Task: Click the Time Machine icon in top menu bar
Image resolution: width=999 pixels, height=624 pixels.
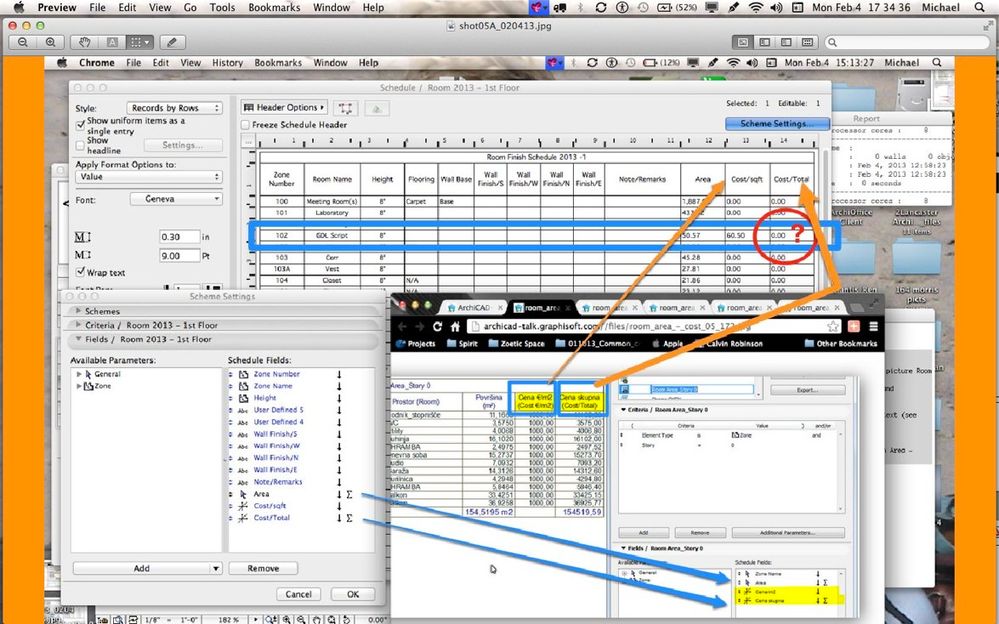Action: click(x=643, y=8)
